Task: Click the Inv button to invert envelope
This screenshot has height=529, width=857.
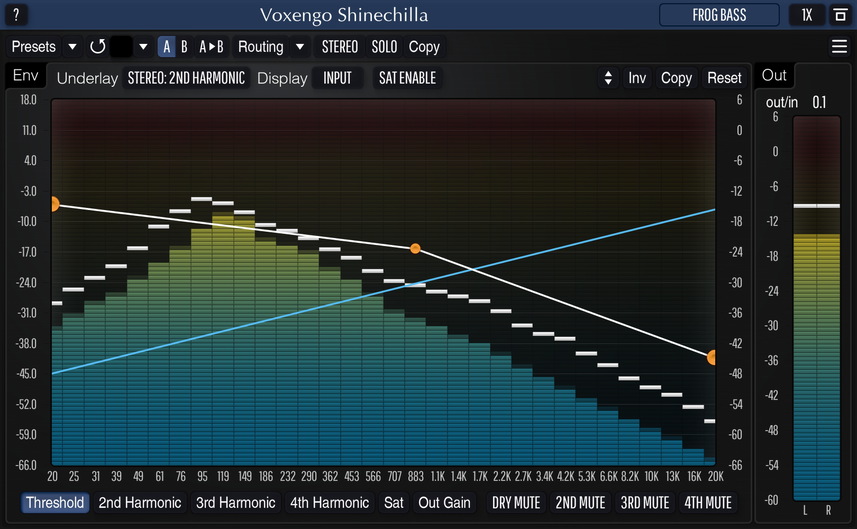Action: coord(637,78)
